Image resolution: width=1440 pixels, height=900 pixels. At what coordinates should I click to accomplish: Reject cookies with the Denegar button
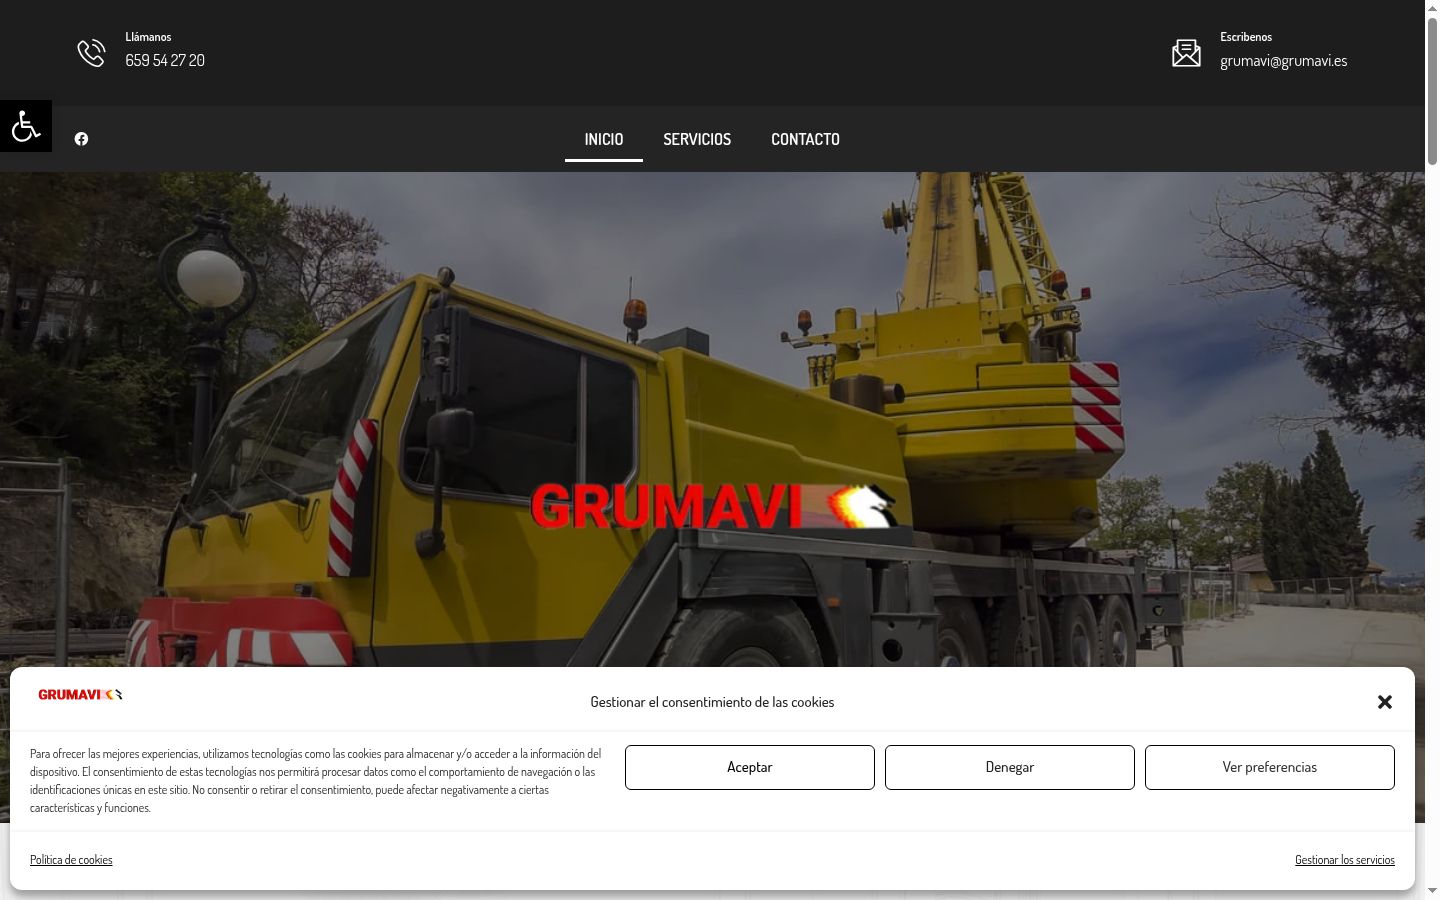(x=1010, y=767)
